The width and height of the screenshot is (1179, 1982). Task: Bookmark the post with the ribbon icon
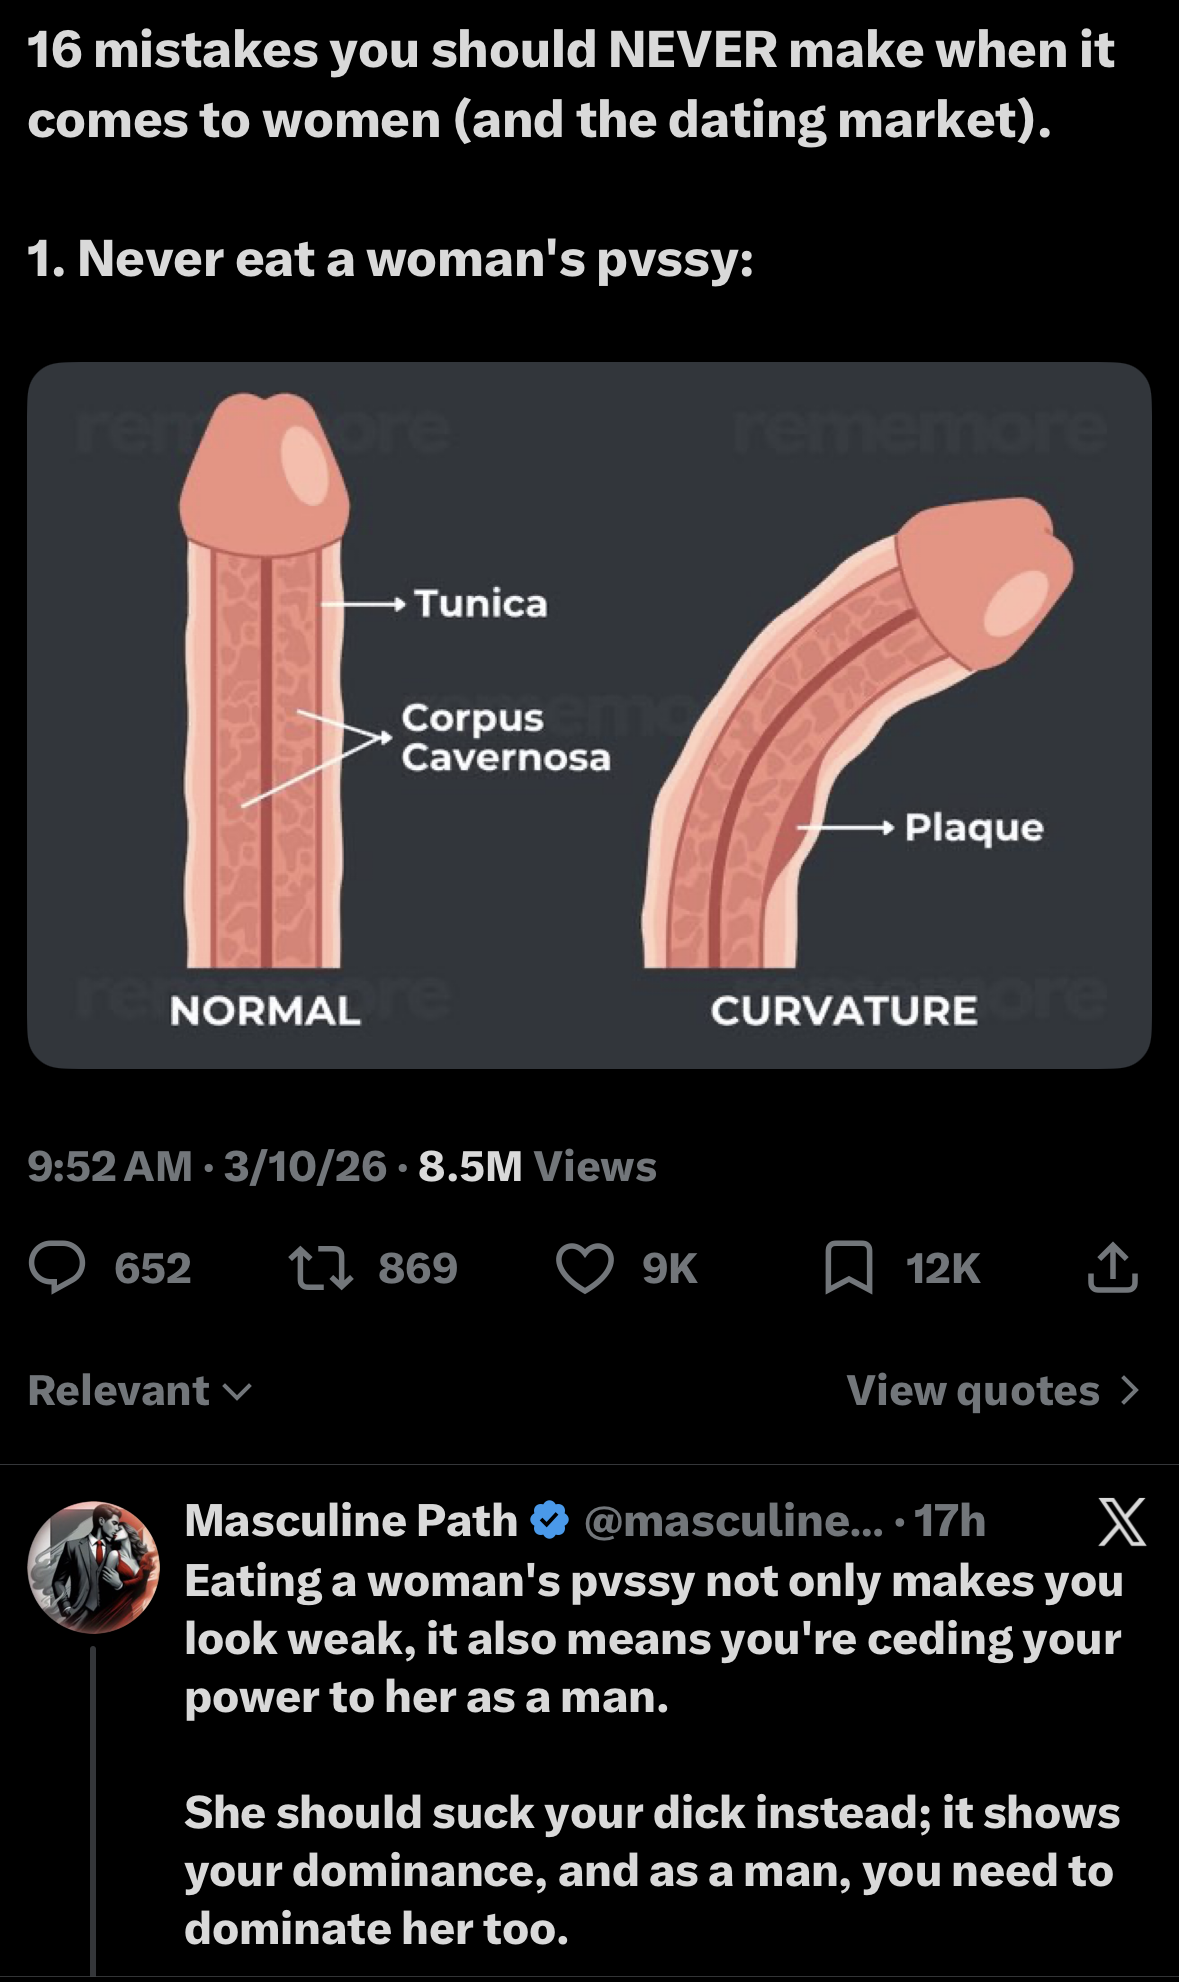pyautogui.click(x=848, y=1268)
